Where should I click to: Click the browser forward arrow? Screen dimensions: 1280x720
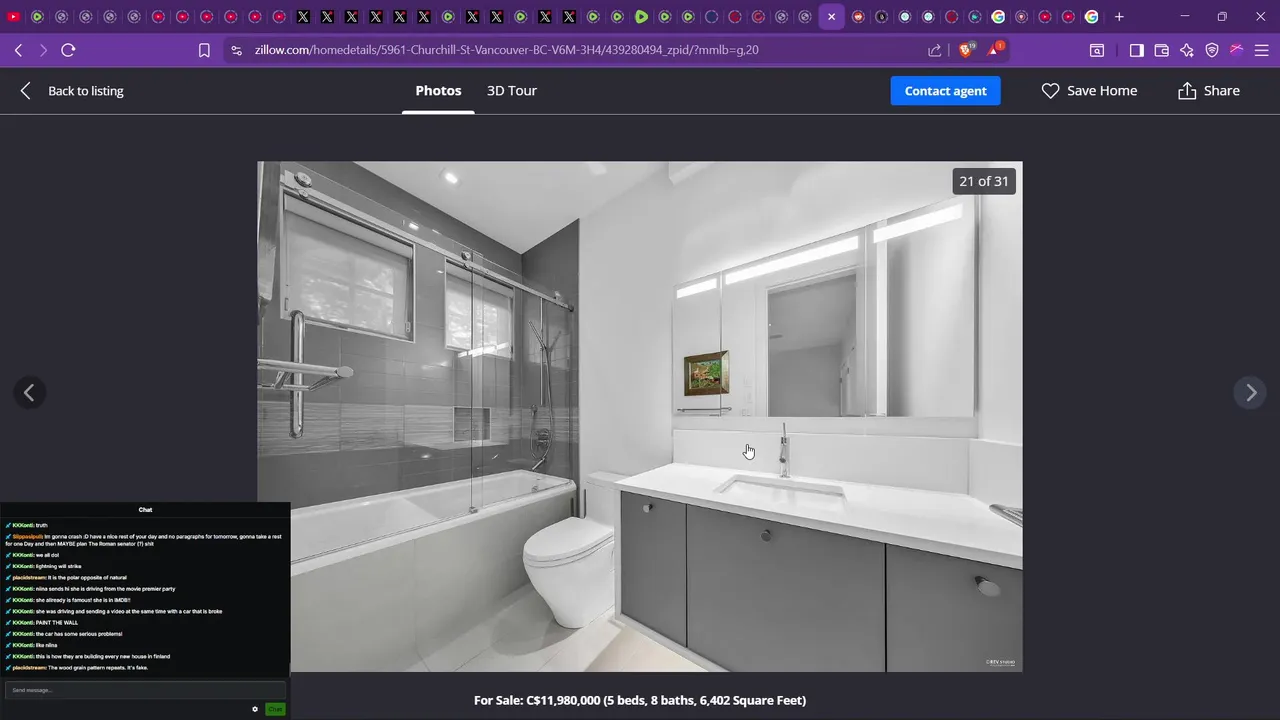pos(43,50)
